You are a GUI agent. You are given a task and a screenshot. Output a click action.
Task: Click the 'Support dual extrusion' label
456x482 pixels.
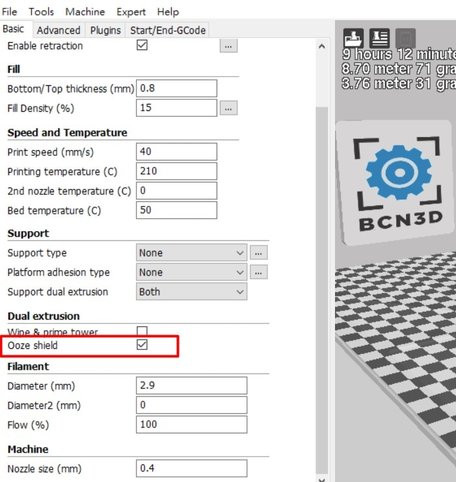(x=58, y=292)
